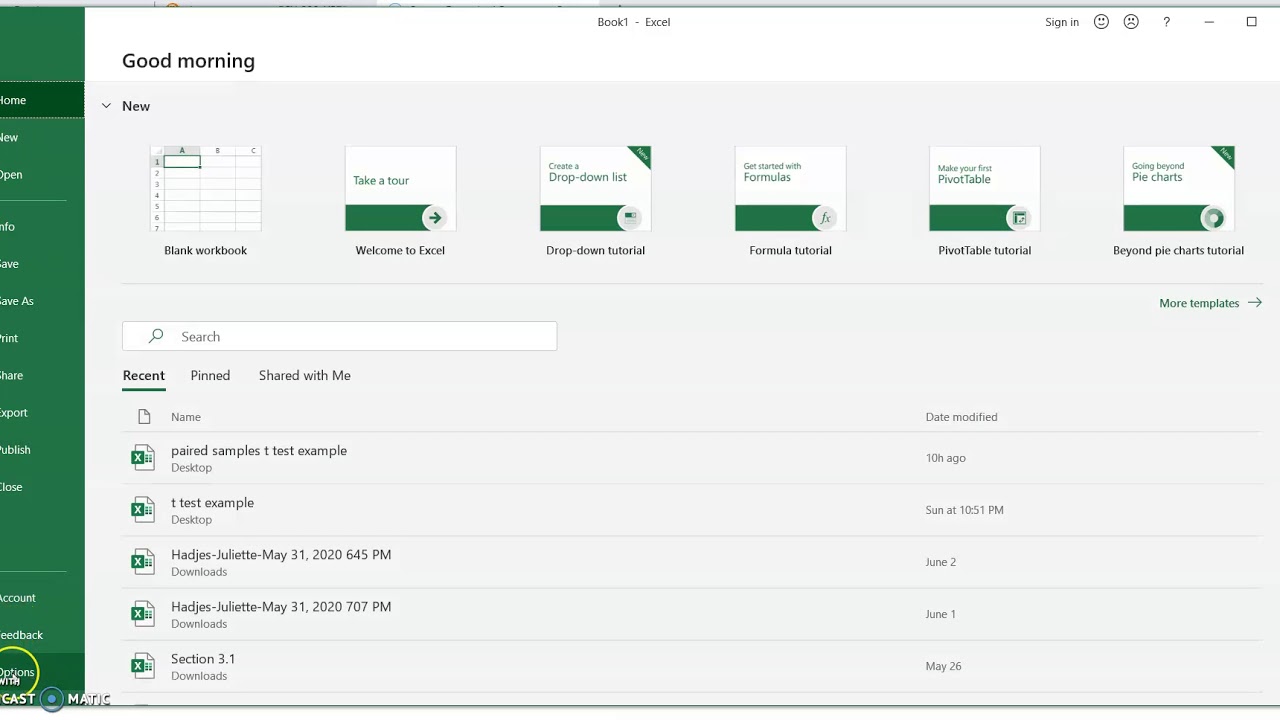The width and height of the screenshot is (1280, 720).
Task: Click the May 26 date entry
Action: pyautogui.click(x=943, y=666)
